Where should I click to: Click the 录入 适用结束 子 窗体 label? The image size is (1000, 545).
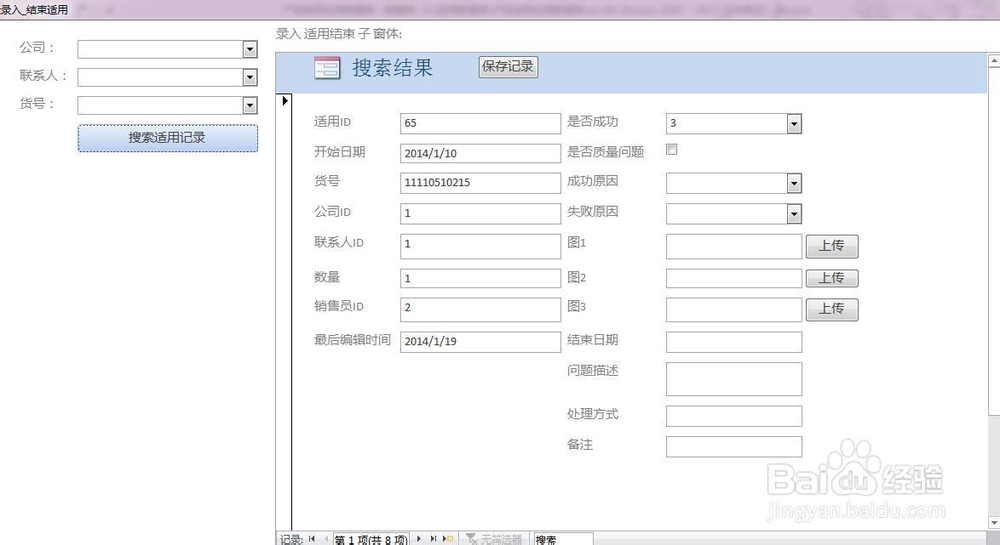click(339, 34)
